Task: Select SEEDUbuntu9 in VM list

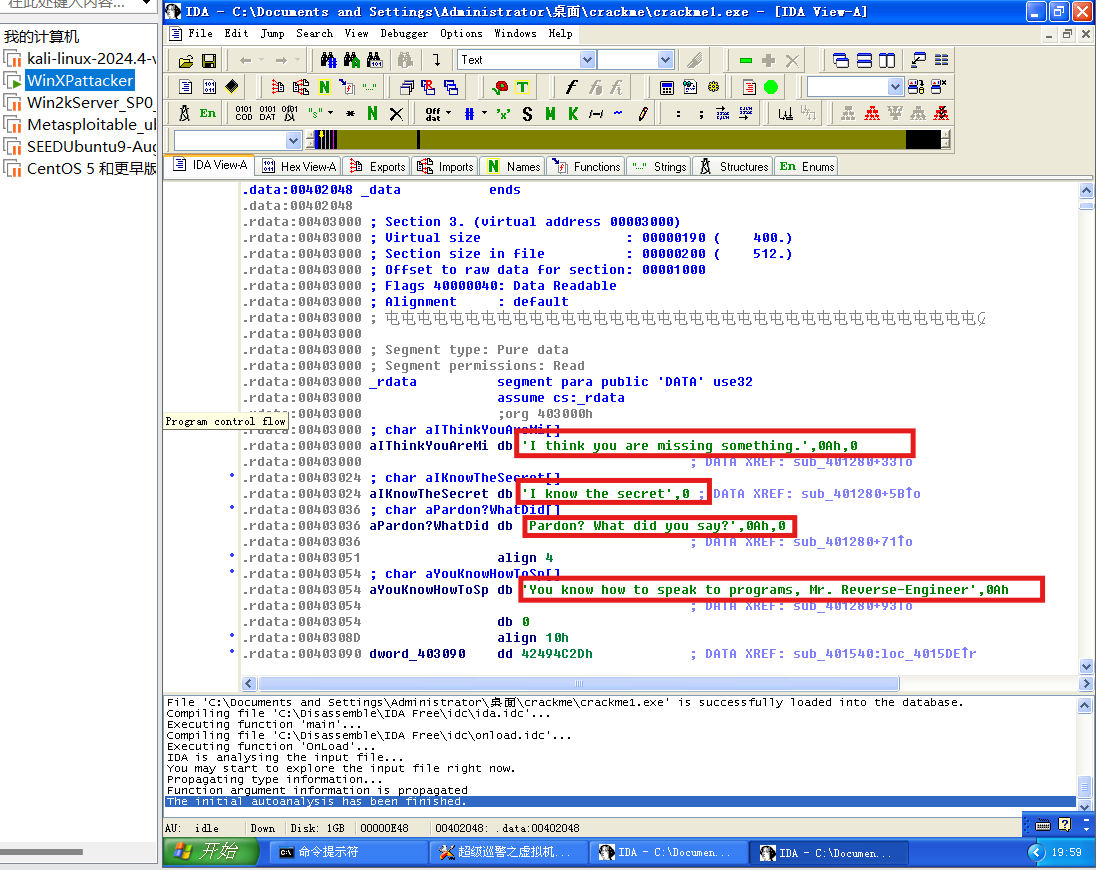Action: point(91,146)
